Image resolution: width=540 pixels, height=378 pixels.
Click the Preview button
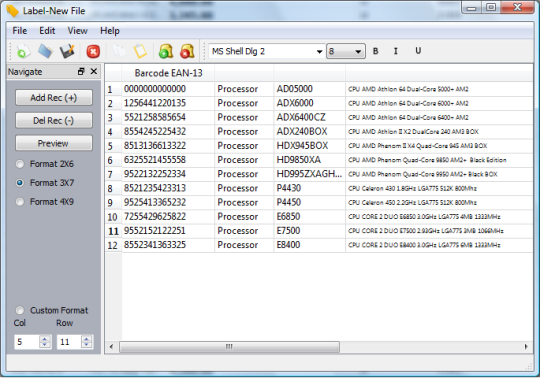coord(54,143)
